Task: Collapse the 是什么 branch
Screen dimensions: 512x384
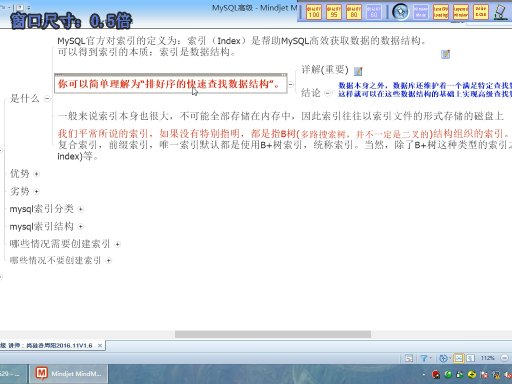Action: click(47, 99)
